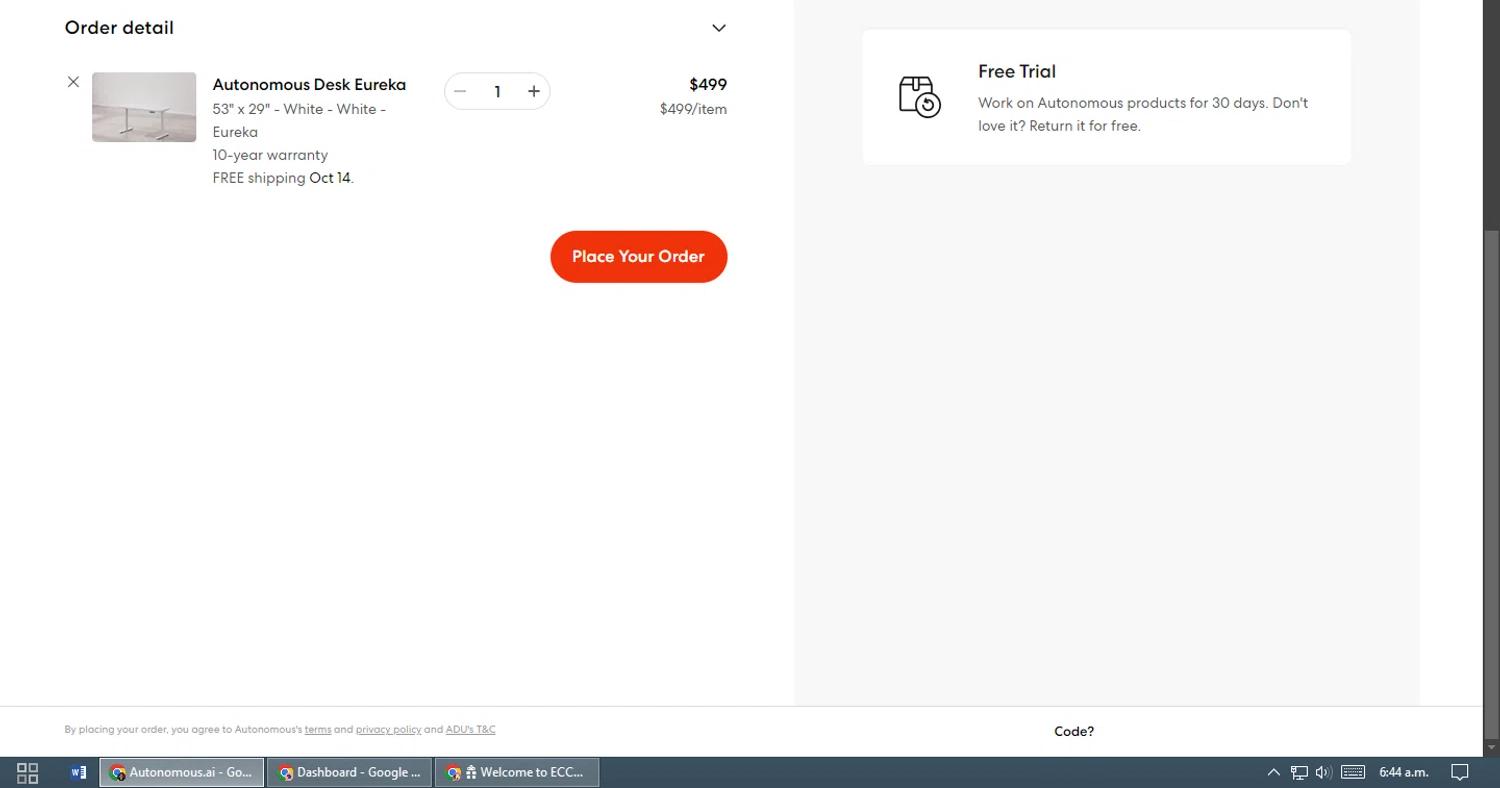This screenshot has width=1500, height=788.
Task: Decrease desk quantity with minus button
Action: tap(460, 92)
